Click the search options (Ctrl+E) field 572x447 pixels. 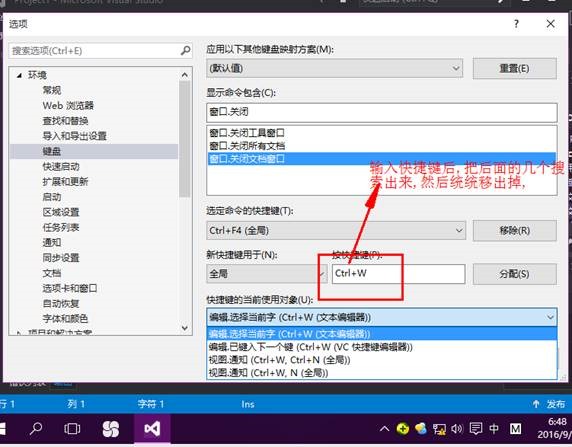(100, 50)
